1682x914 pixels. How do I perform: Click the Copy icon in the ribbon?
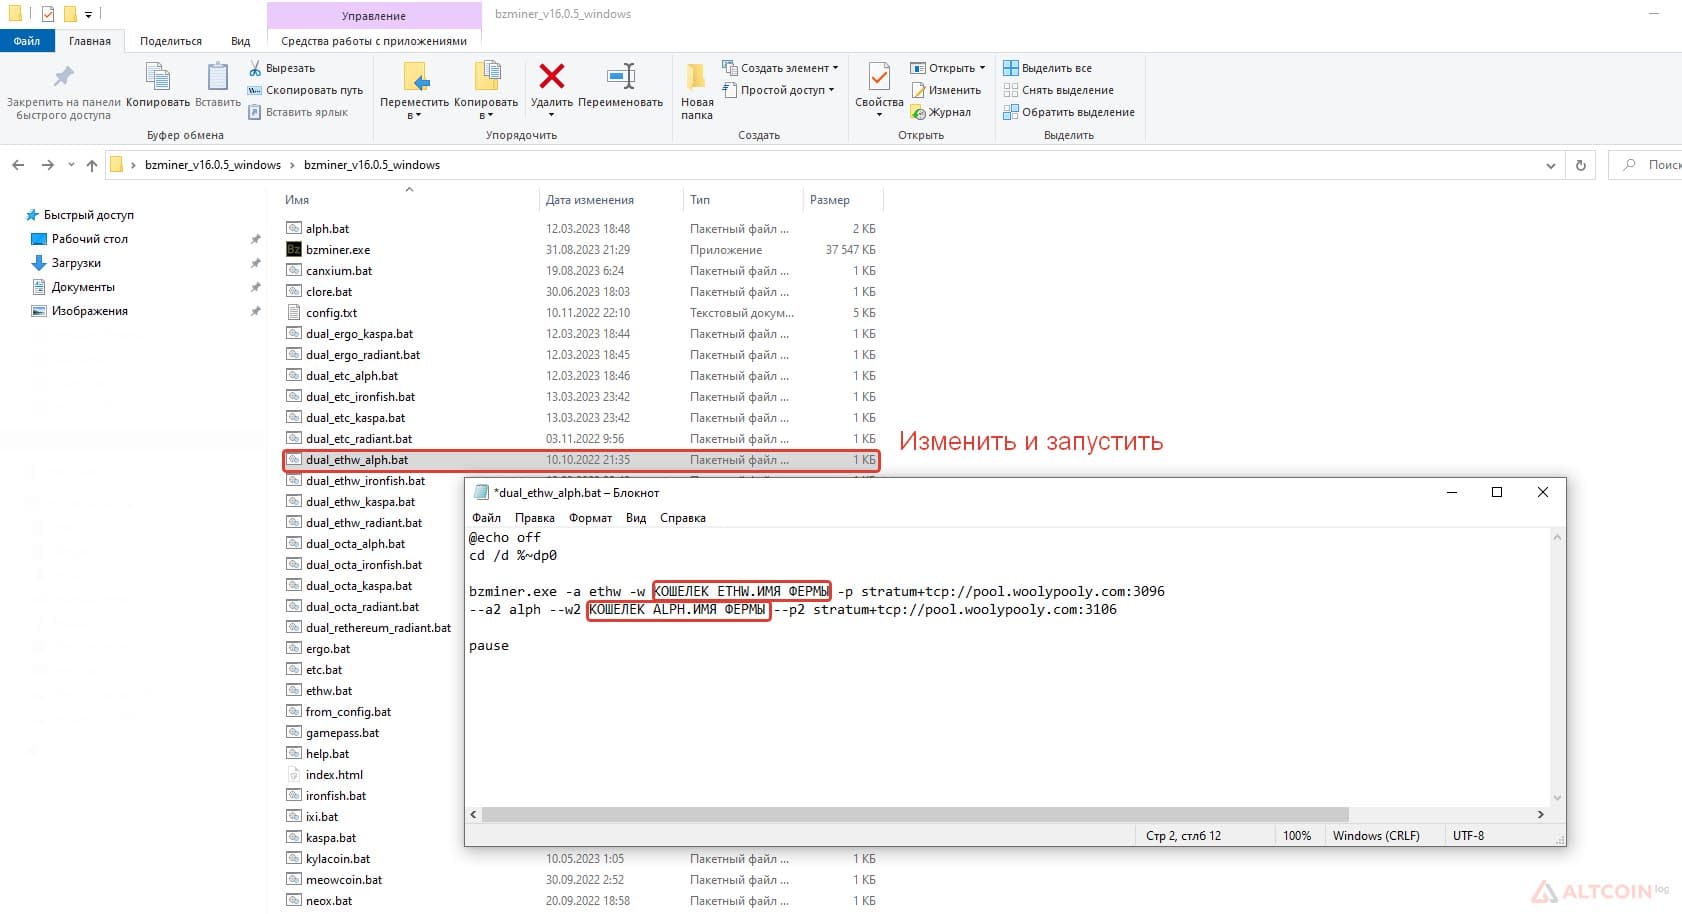158,77
